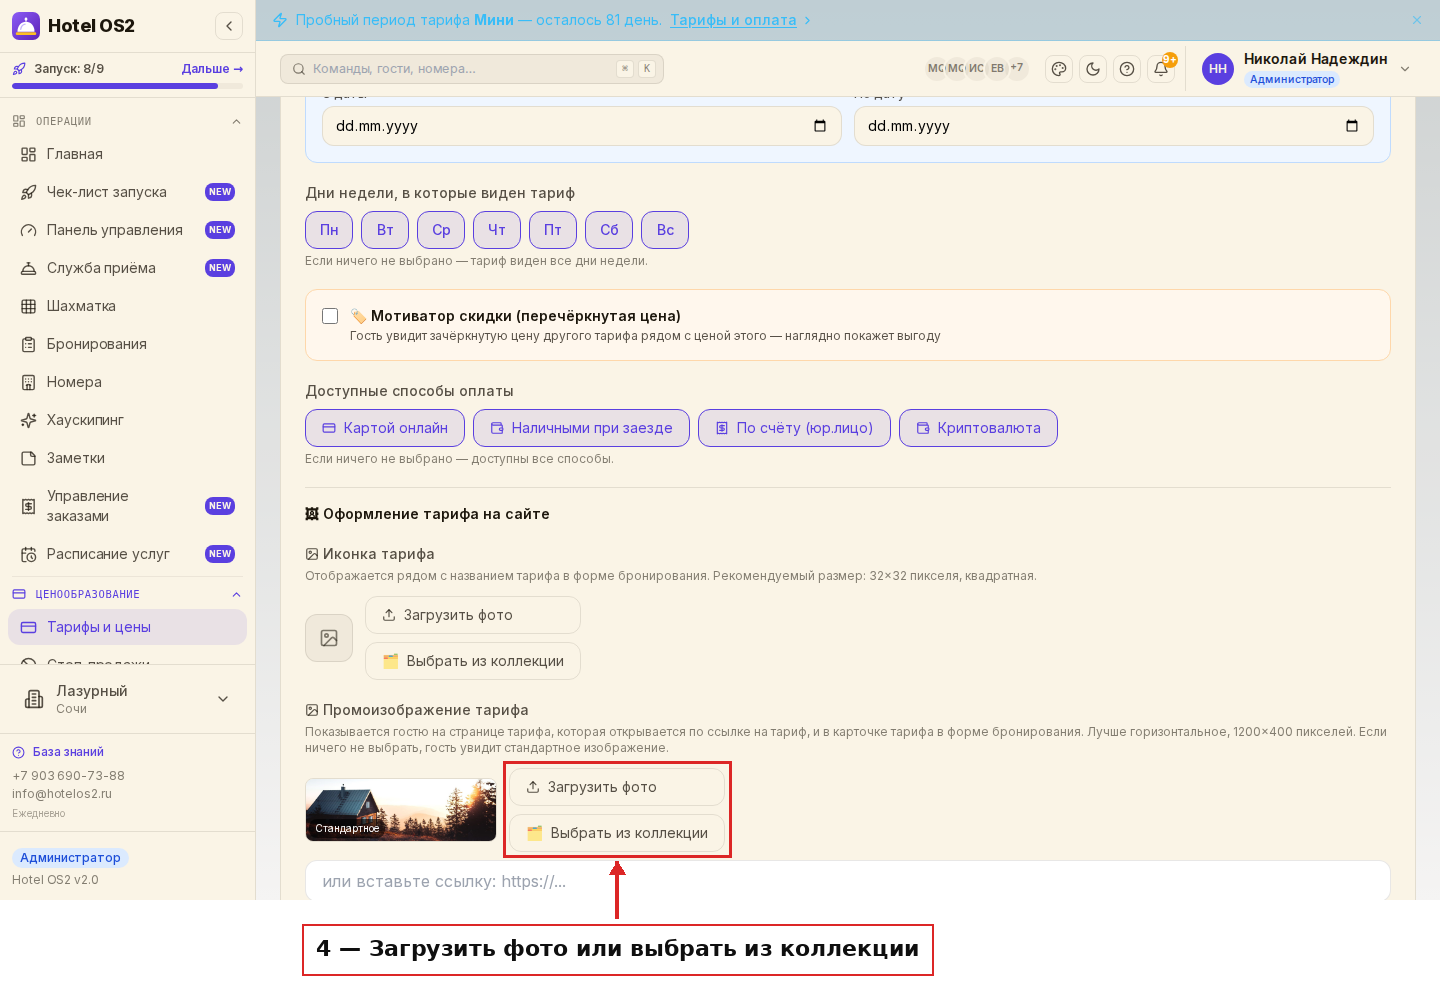The image size is (1440, 999).
Task: Open calendar picker on second date field
Action: [x=1352, y=126]
